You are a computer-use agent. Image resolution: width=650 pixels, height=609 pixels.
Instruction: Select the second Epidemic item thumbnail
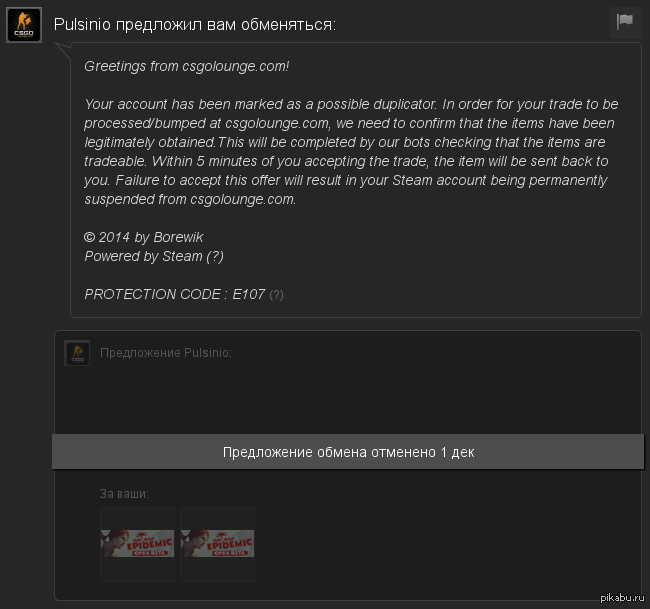click(x=217, y=544)
